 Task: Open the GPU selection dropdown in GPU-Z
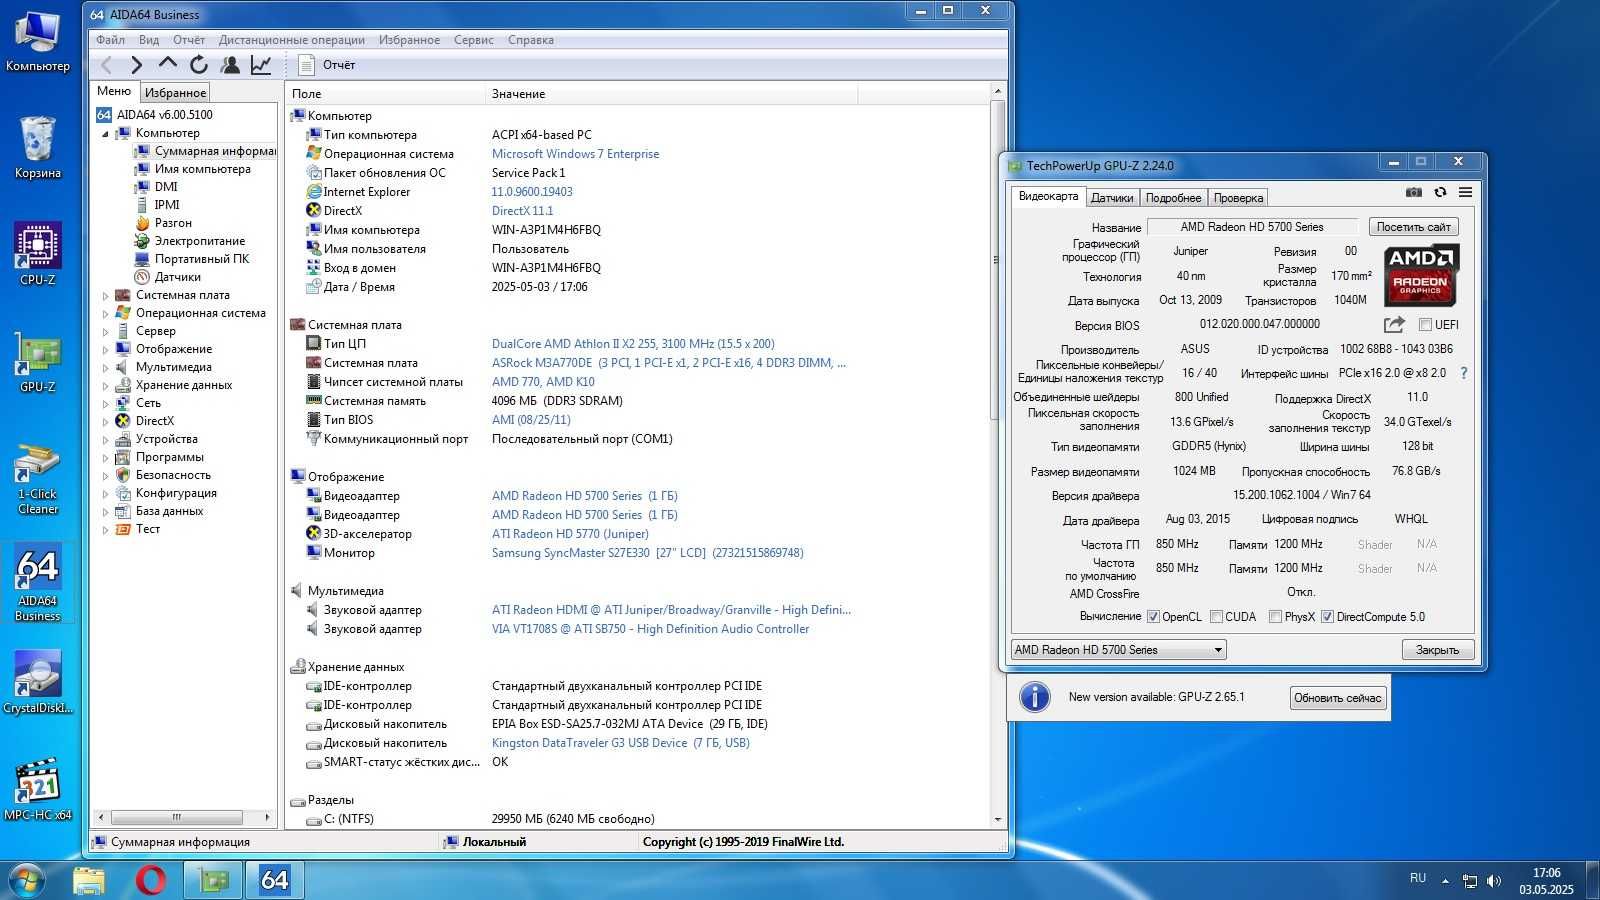click(1118, 650)
